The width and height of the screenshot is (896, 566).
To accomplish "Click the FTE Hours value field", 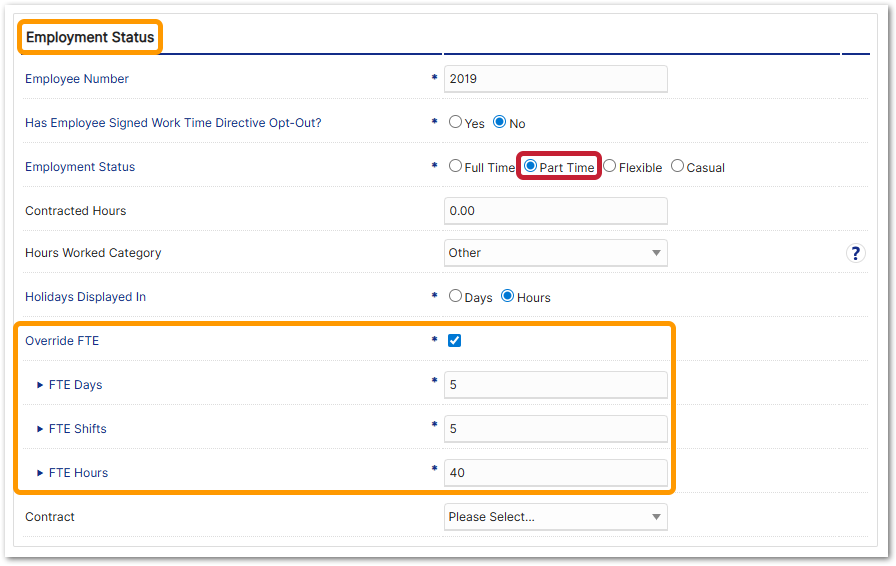I will tap(555, 473).
